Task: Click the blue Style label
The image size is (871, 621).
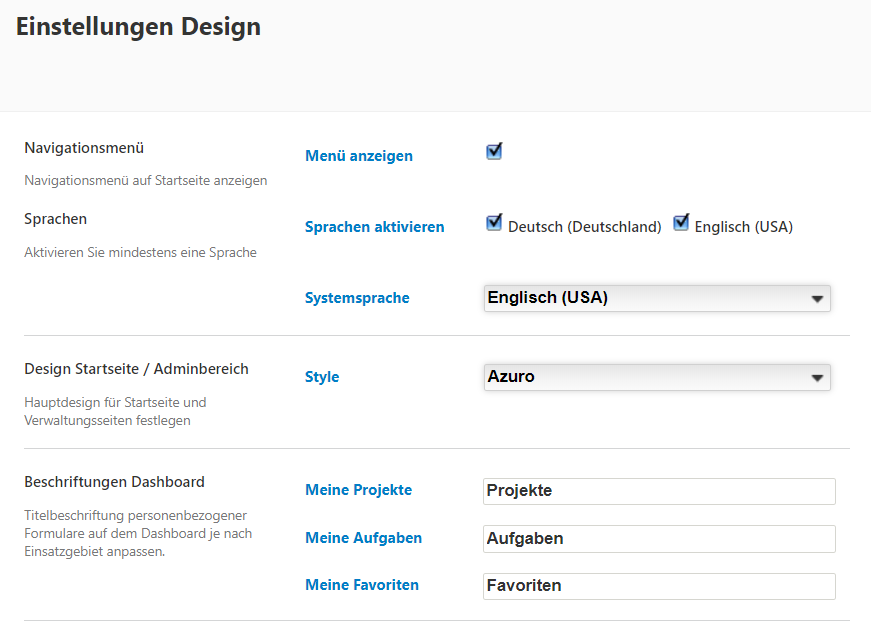Action: pyautogui.click(x=322, y=377)
